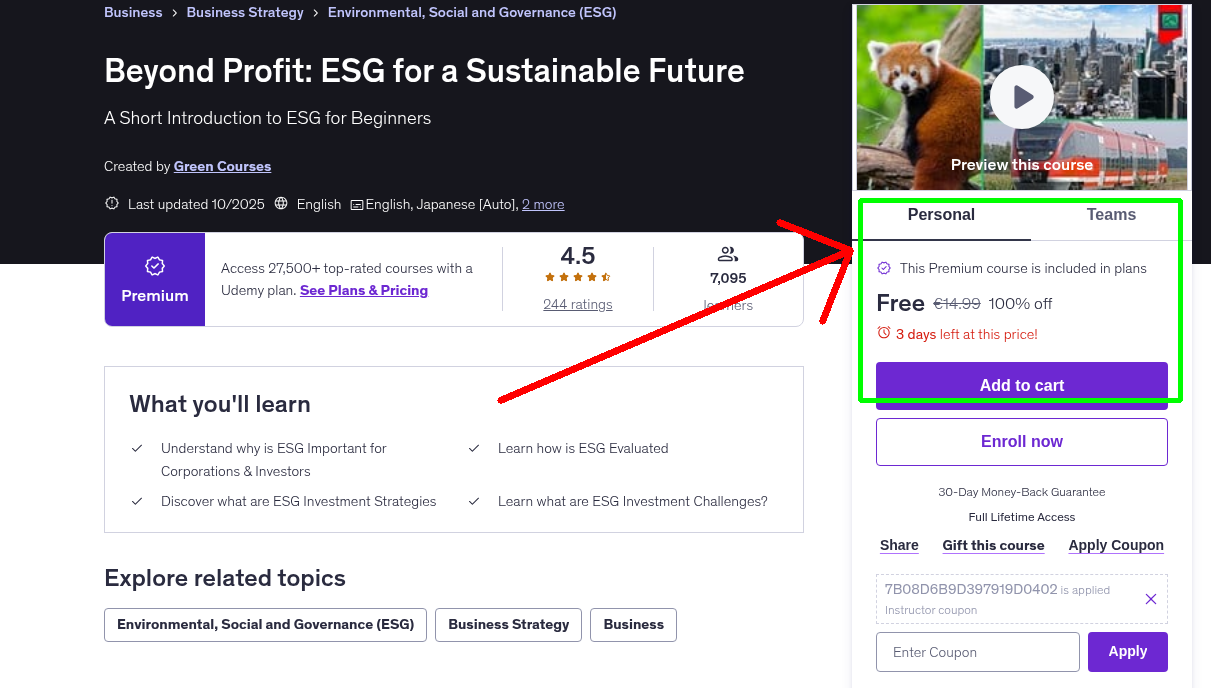Click the alarm clock icon beside 3 days left
1211x688 pixels.
click(886, 334)
